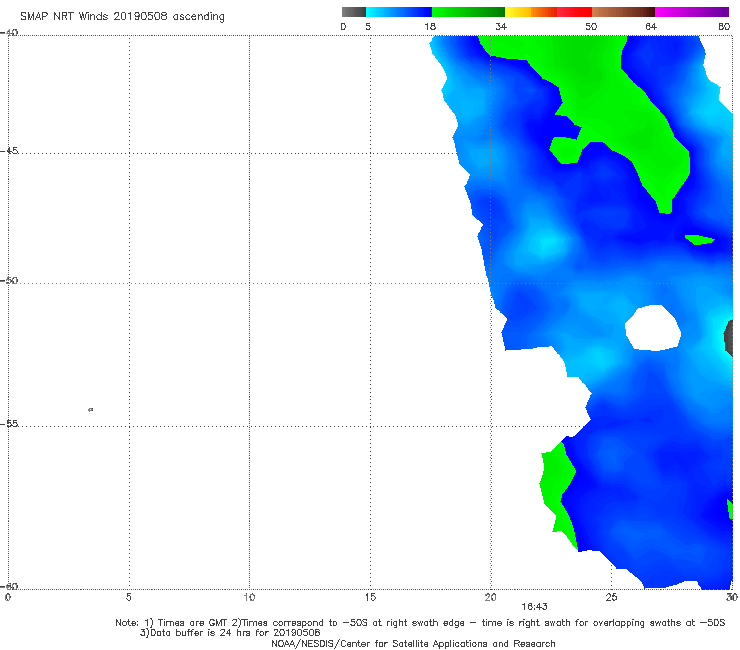740x650 pixels.
Task: Select the gray segment of the color bar
Action: click(x=354, y=12)
